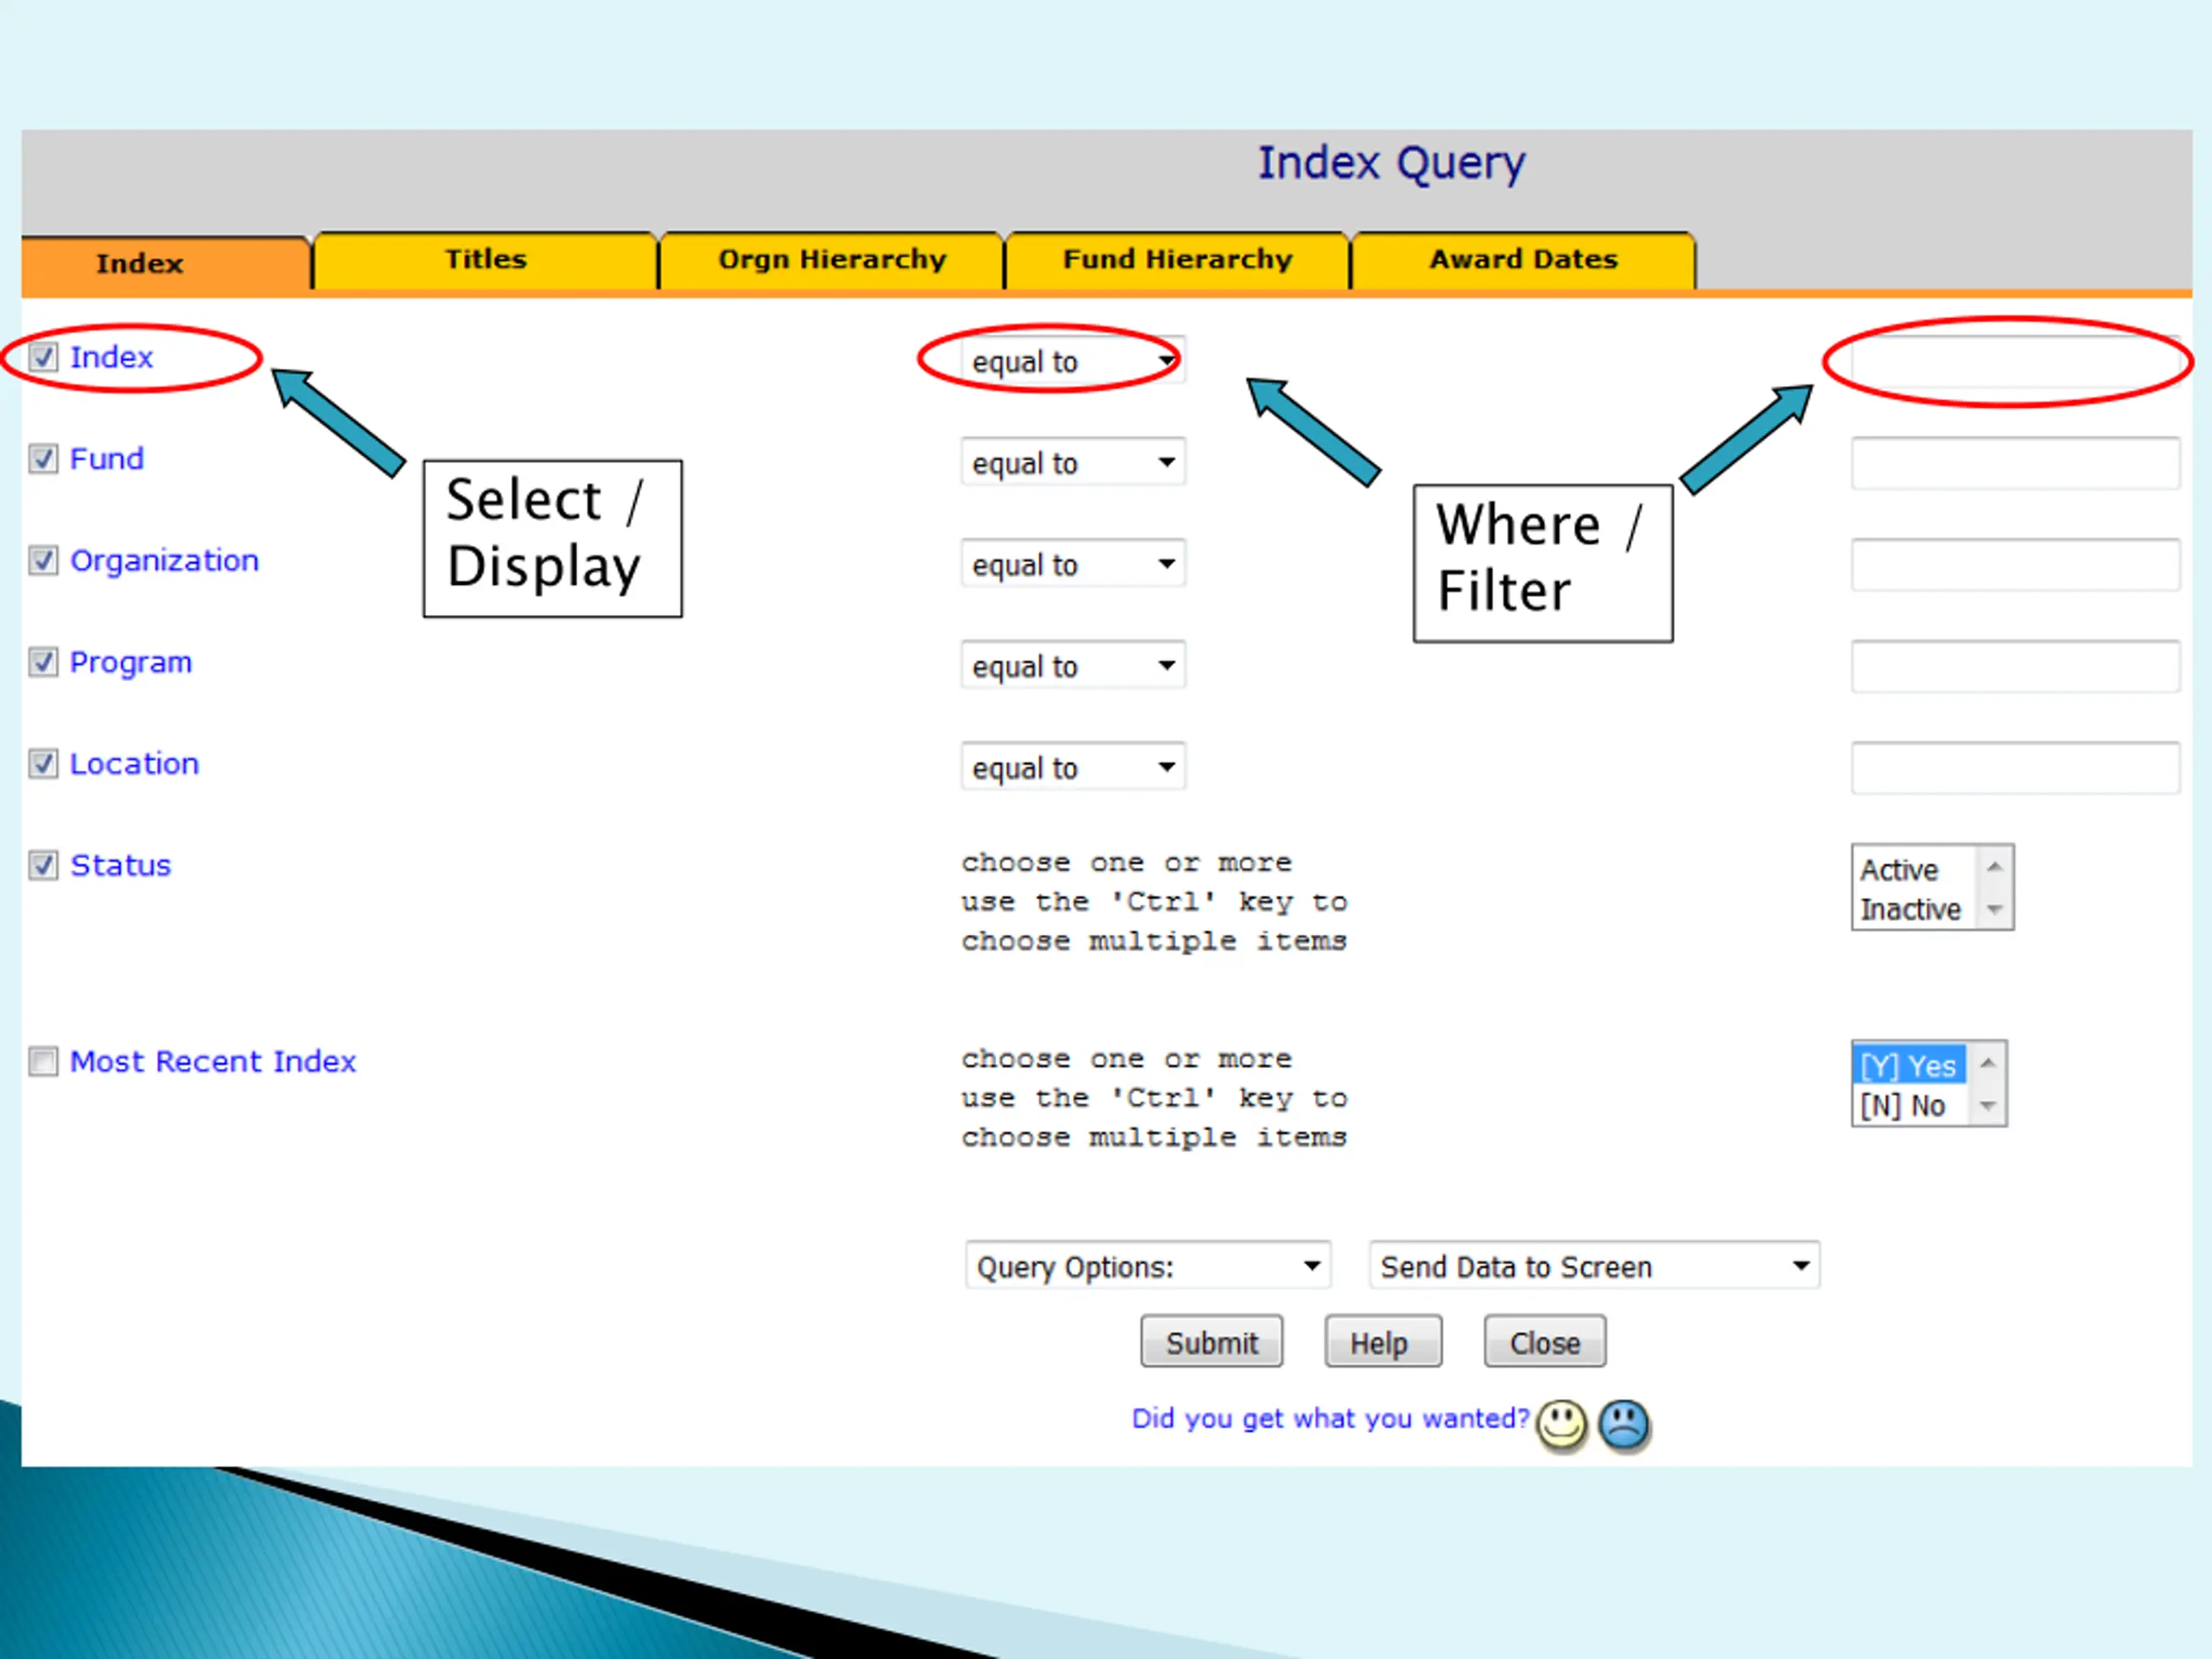Click the Status label link
Image resolution: width=2212 pixels, height=1659 pixels.
(120, 865)
